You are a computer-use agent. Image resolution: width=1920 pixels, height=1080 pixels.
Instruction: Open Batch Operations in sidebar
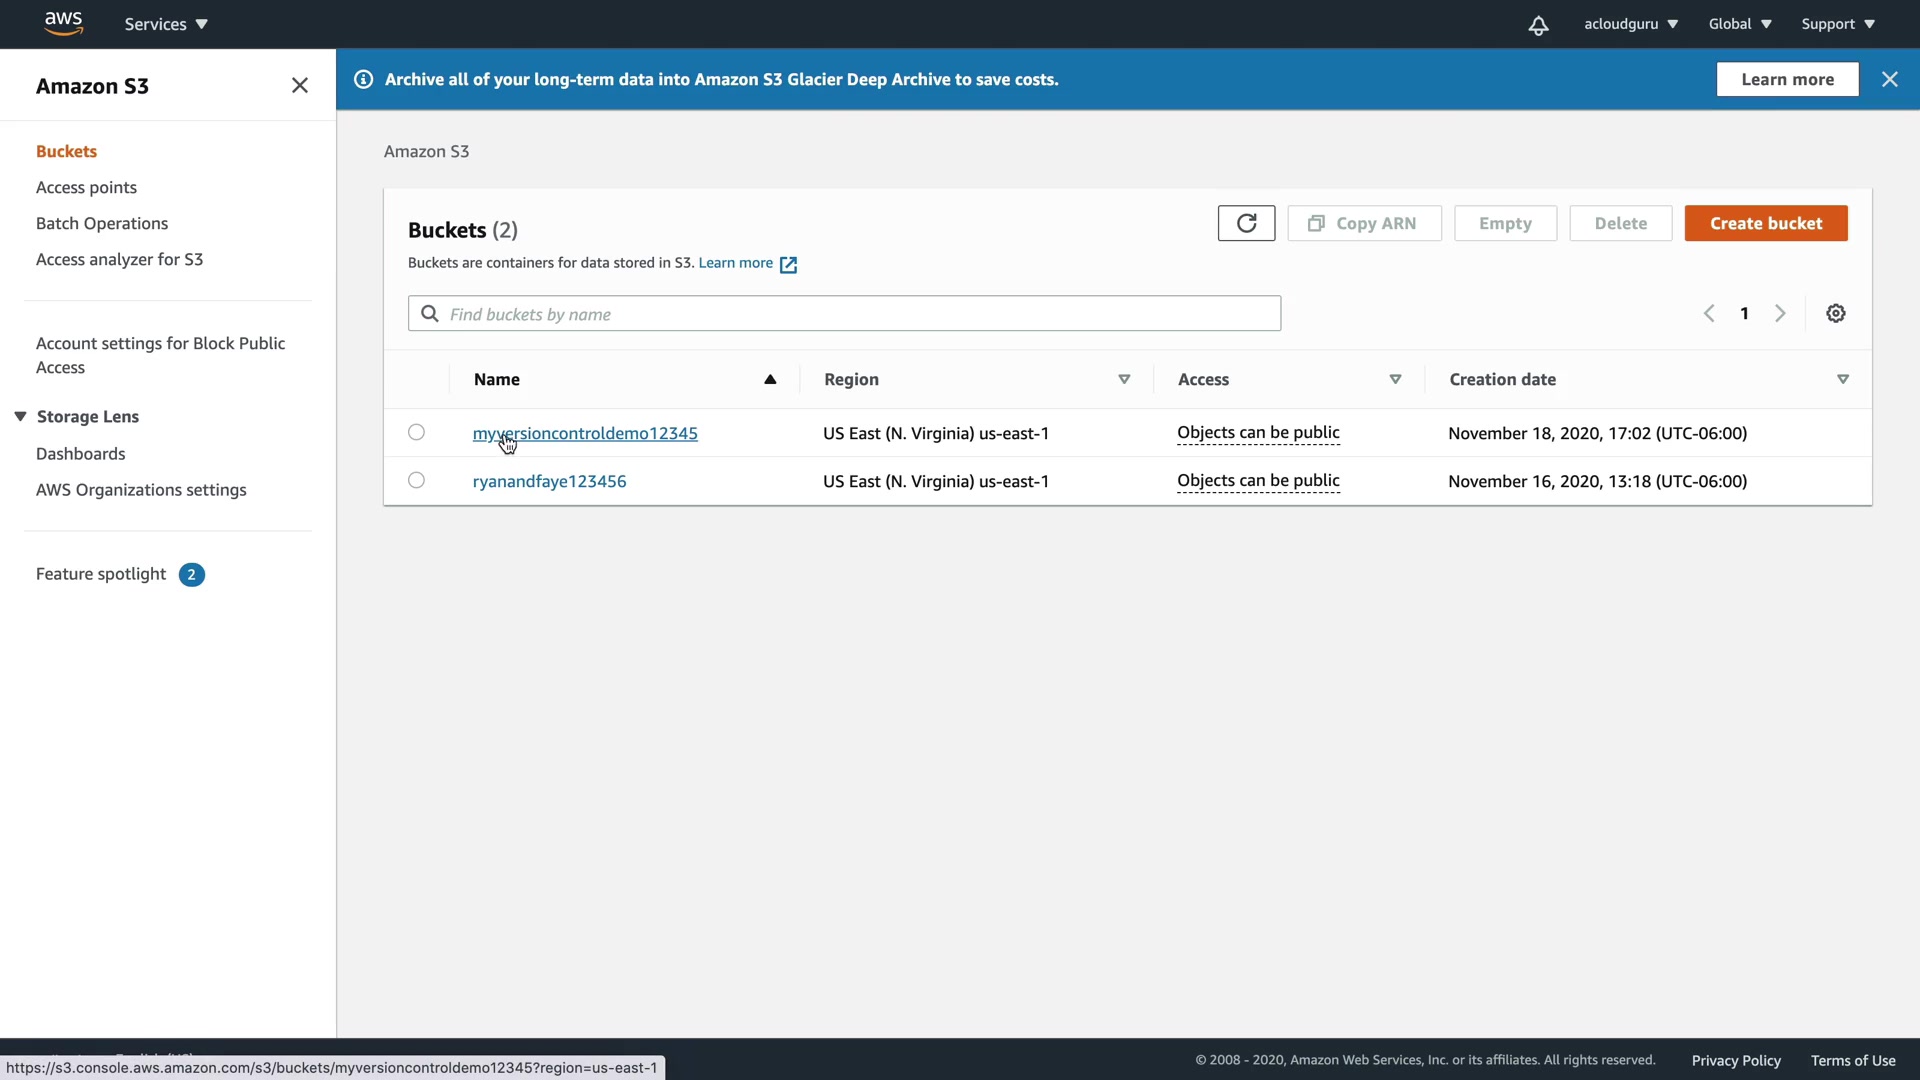[x=102, y=223]
